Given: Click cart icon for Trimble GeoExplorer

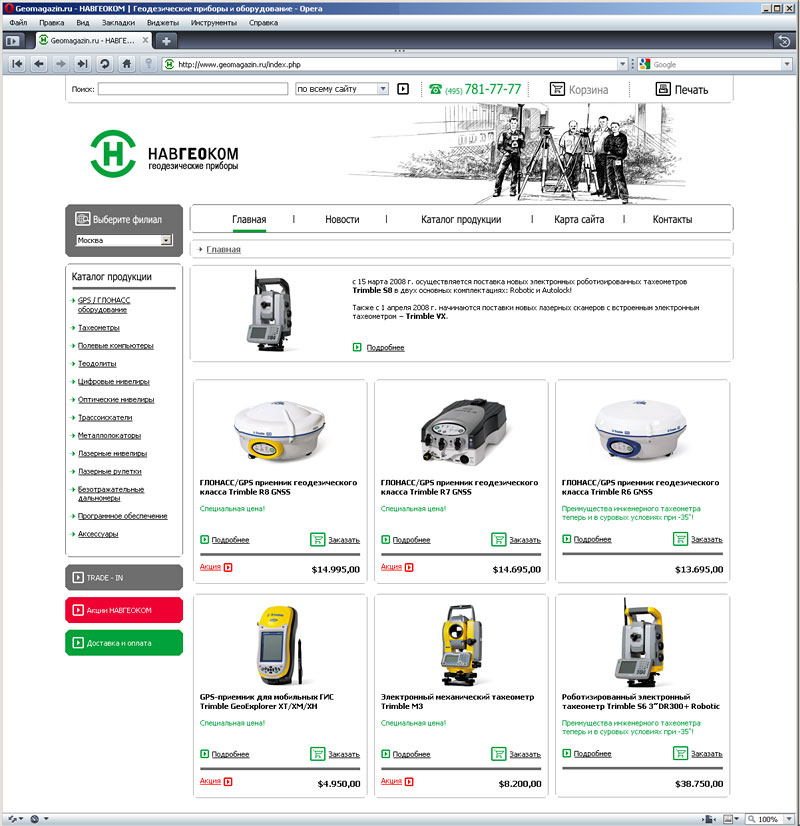Looking at the screenshot, I should 318,754.
